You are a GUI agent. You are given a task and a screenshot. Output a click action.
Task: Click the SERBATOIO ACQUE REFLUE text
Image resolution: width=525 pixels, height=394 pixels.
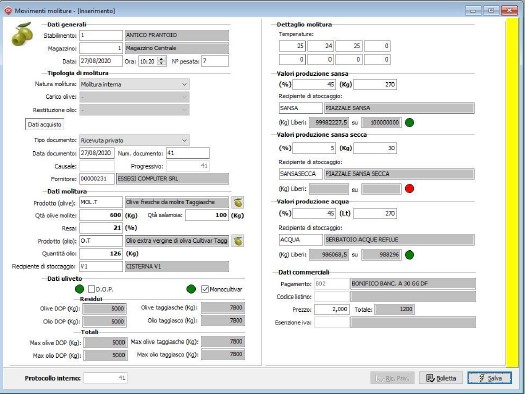click(x=362, y=240)
